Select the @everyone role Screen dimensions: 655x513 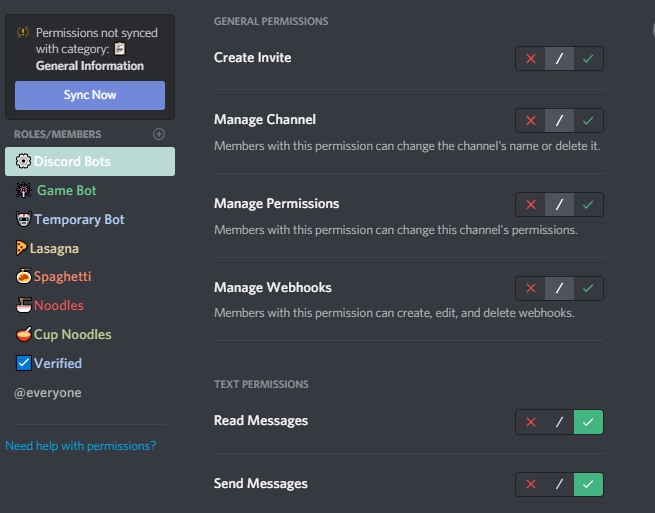tap(48, 393)
